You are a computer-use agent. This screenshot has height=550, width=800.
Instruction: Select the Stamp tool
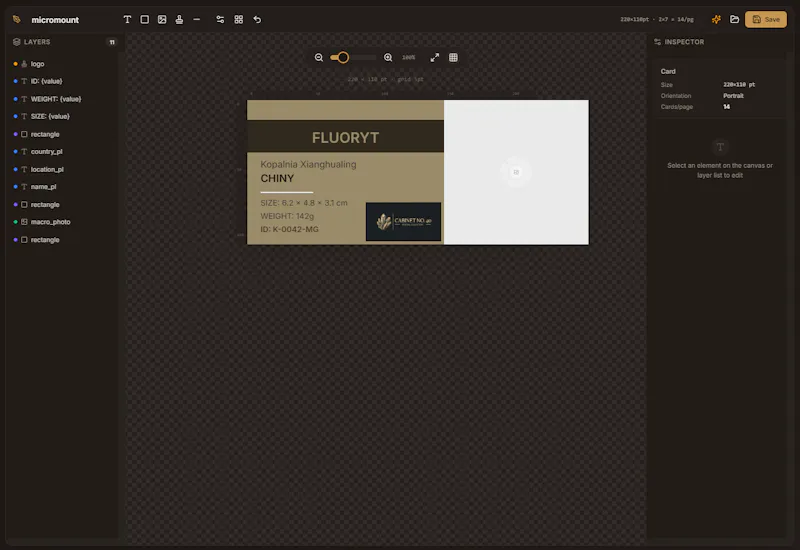pyautogui.click(x=179, y=19)
